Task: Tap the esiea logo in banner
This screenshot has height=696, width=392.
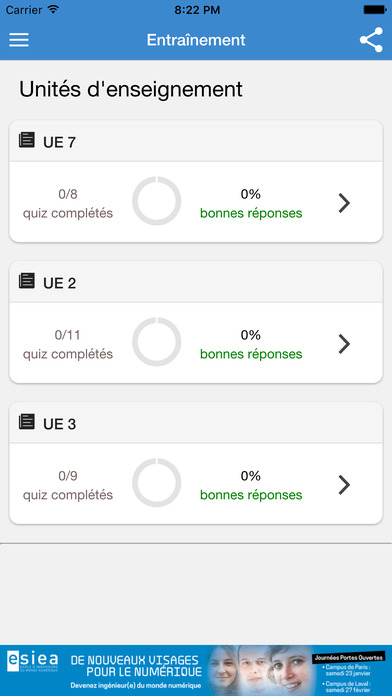Action: click(x=32, y=661)
